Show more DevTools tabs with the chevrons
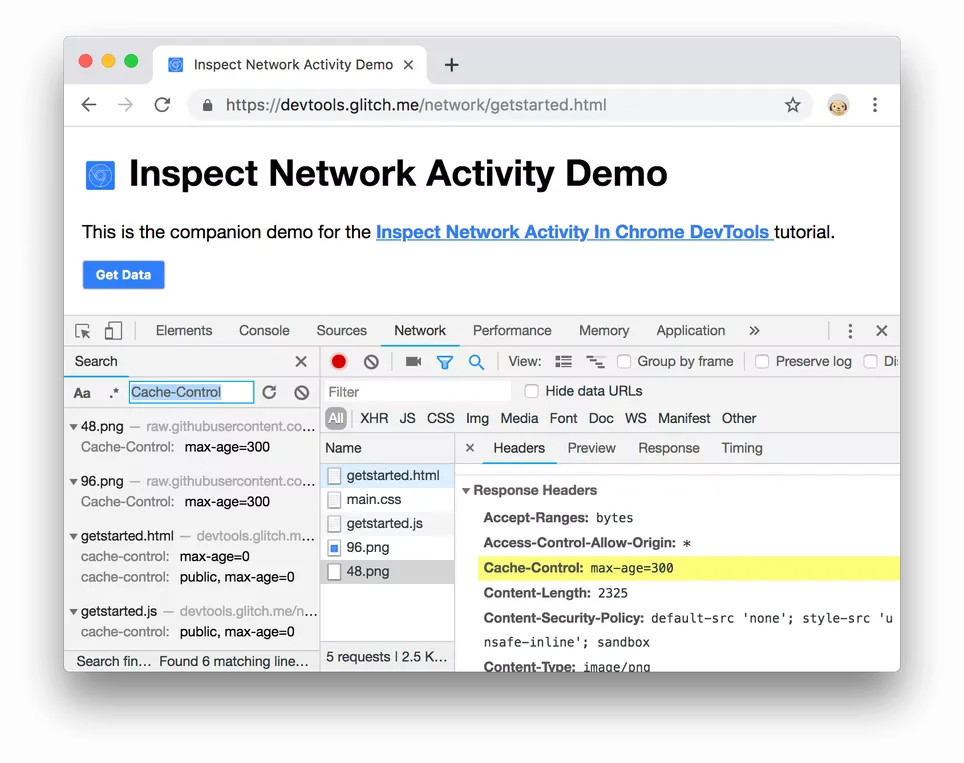Viewport: 964px width, 763px height. [754, 331]
